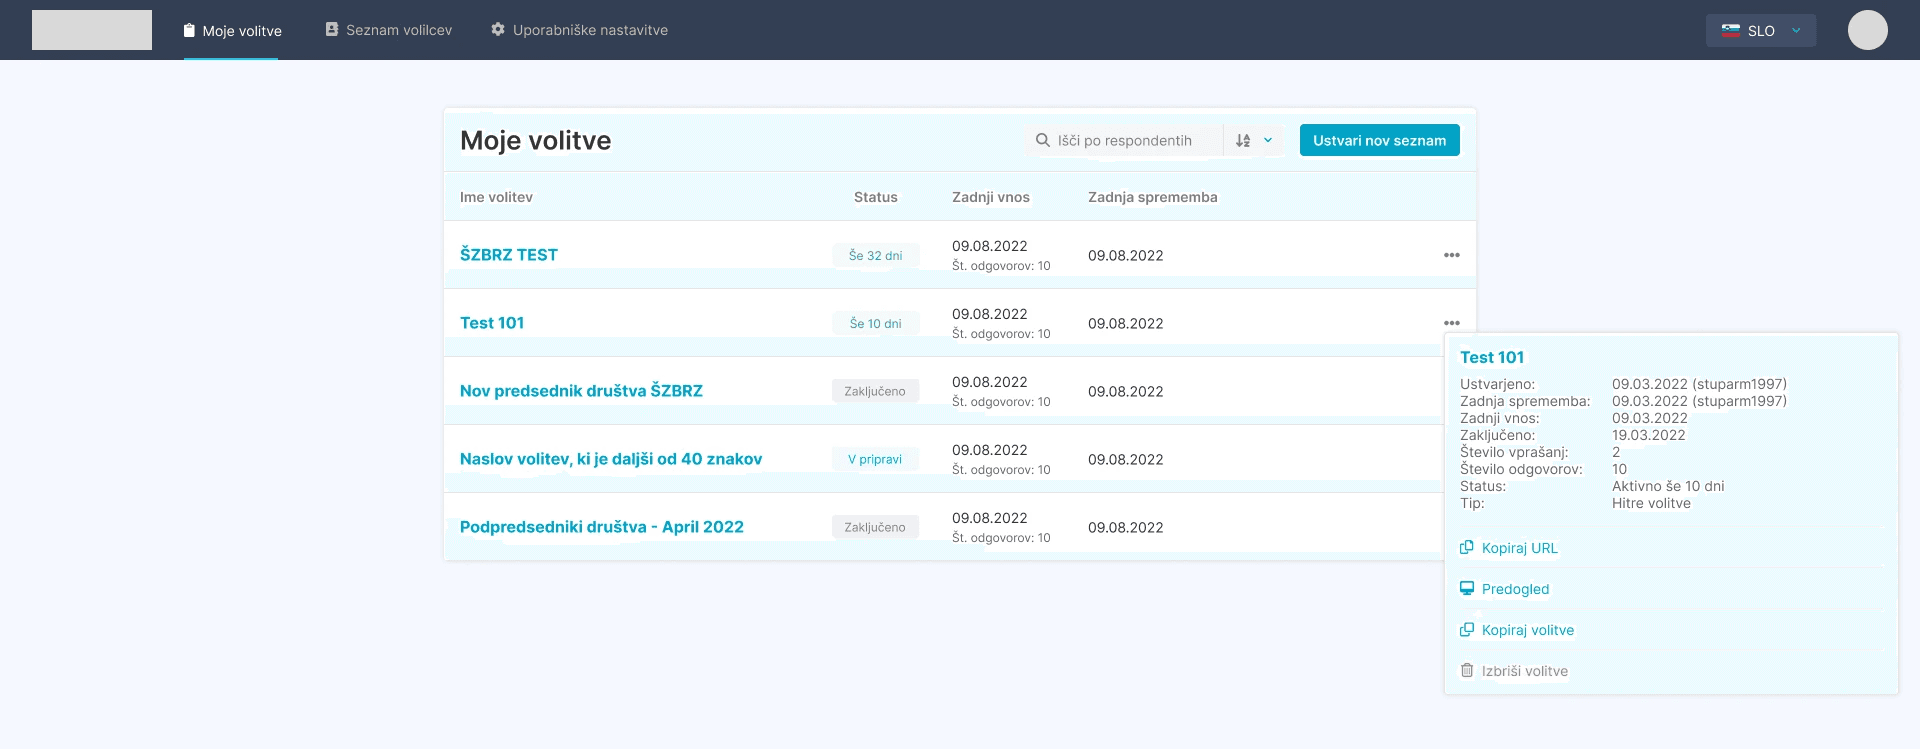Click Zaključeno badge of Podpredsedniki row
Image resolution: width=1920 pixels, height=749 pixels.
click(875, 527)
